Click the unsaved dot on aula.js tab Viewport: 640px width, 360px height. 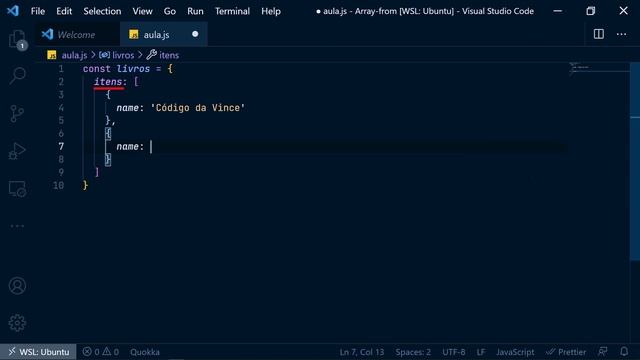coord(195,34)
